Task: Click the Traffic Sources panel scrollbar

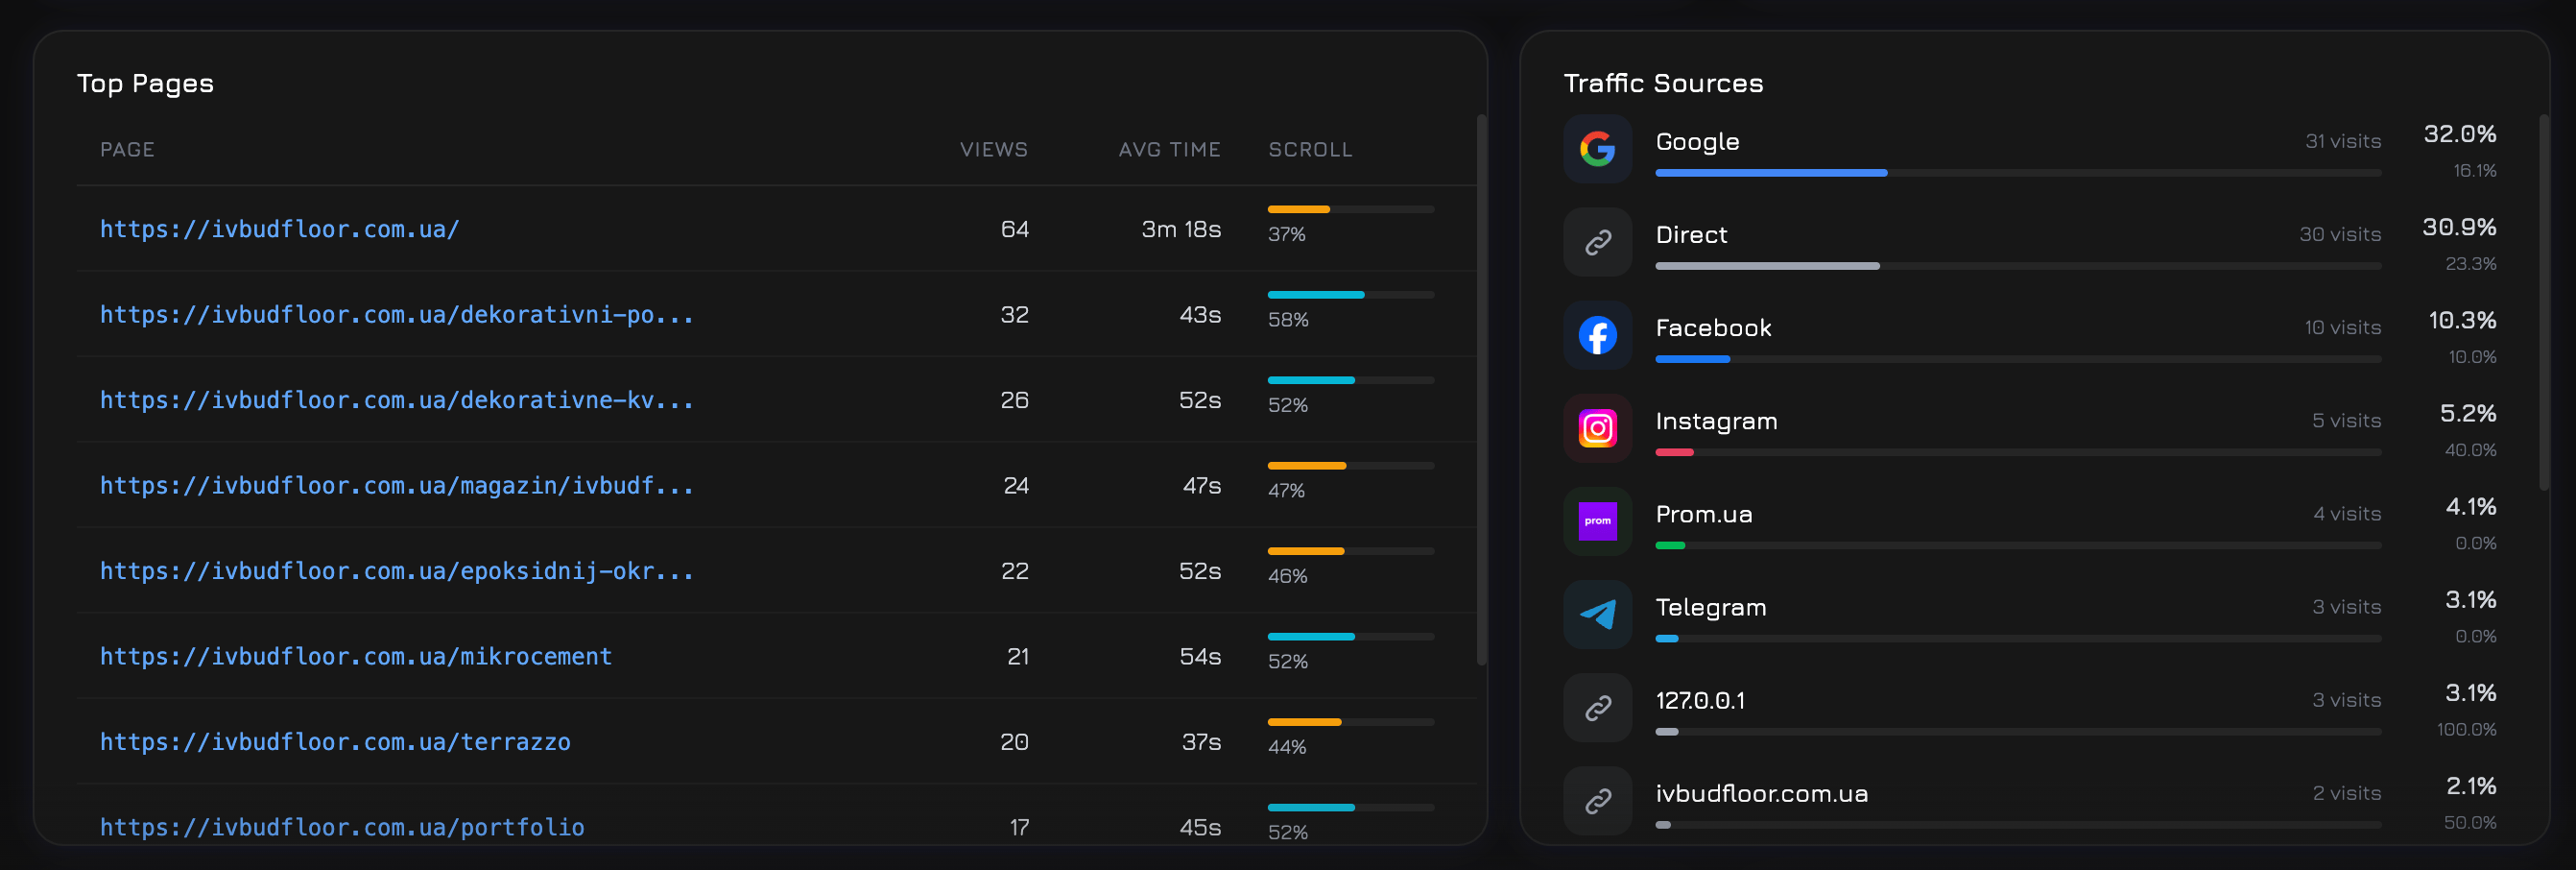Action: (x=2544, y=303)
